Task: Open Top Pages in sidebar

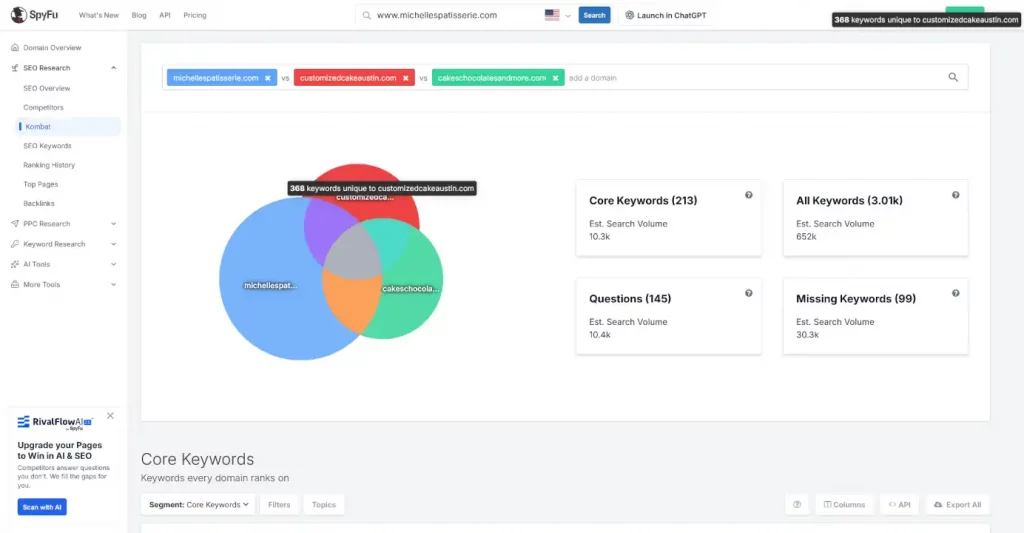Action: [40, 184]
